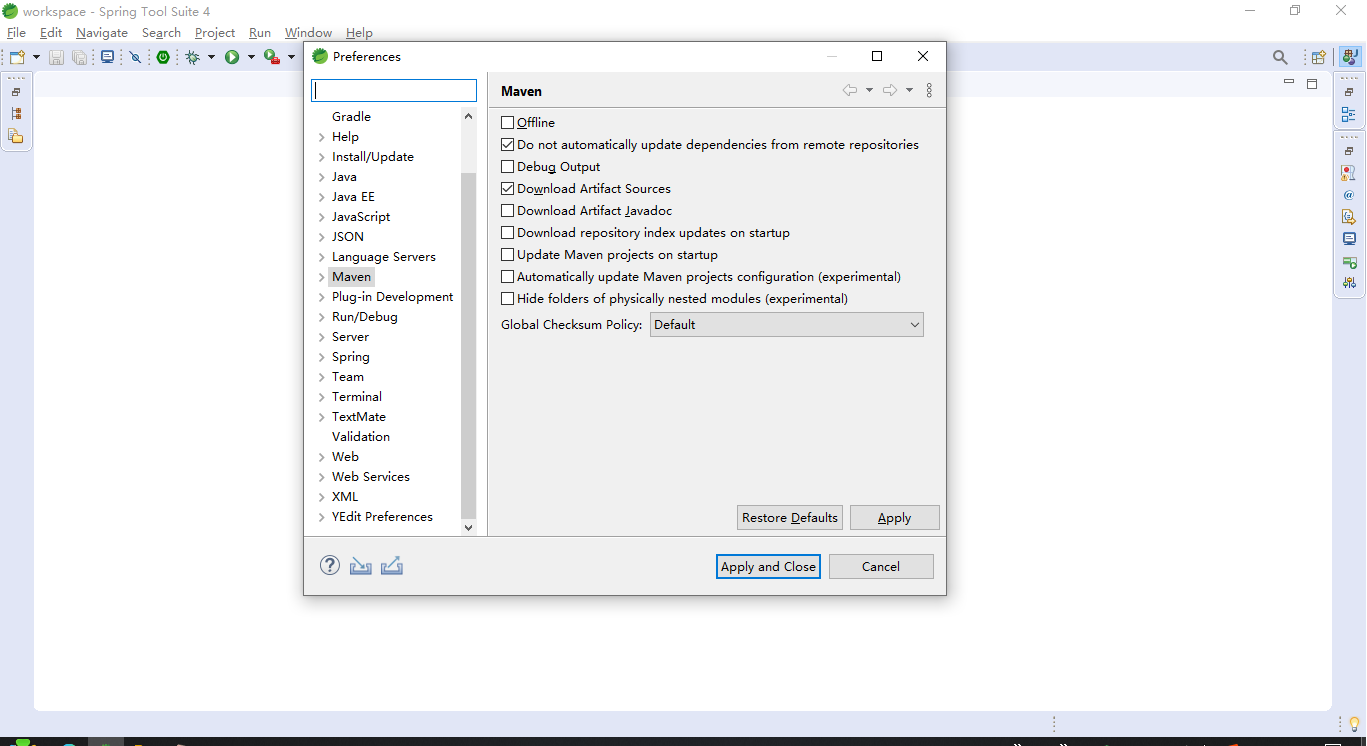Viewport: 1367px width, 746px height.
Task: Click the Search icon in the toolbar
Action: coord(1280,57)
